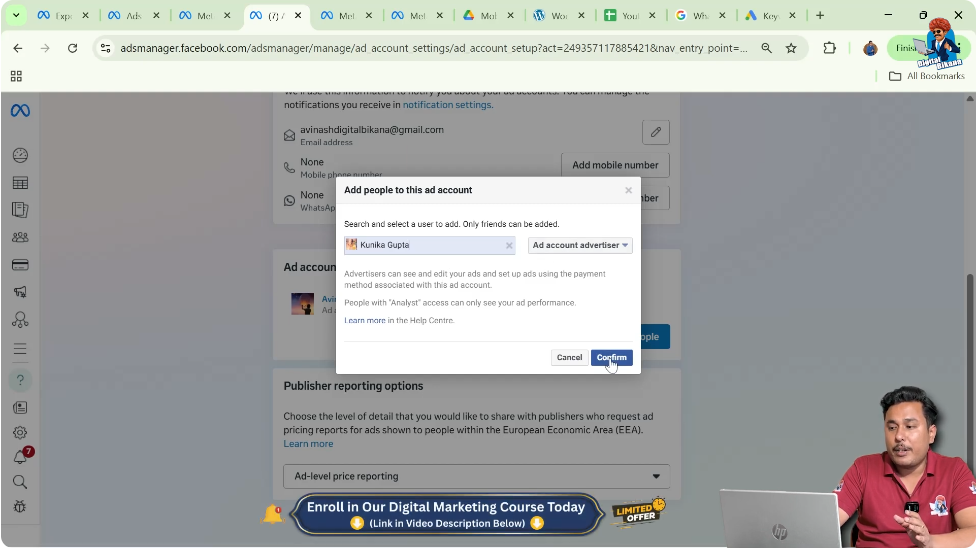Click the browser Back arrow

click(x=17, y=48)
